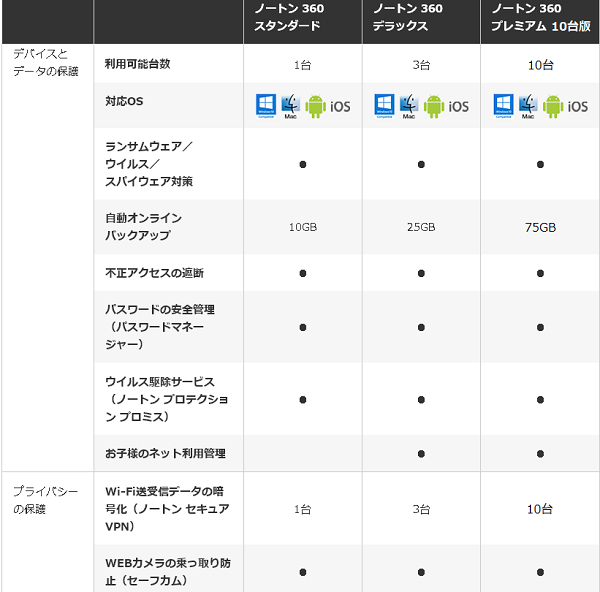Screen dimensions: 600x592
Task: Click the 25GB backup value
Action: (x=421, y=227)
